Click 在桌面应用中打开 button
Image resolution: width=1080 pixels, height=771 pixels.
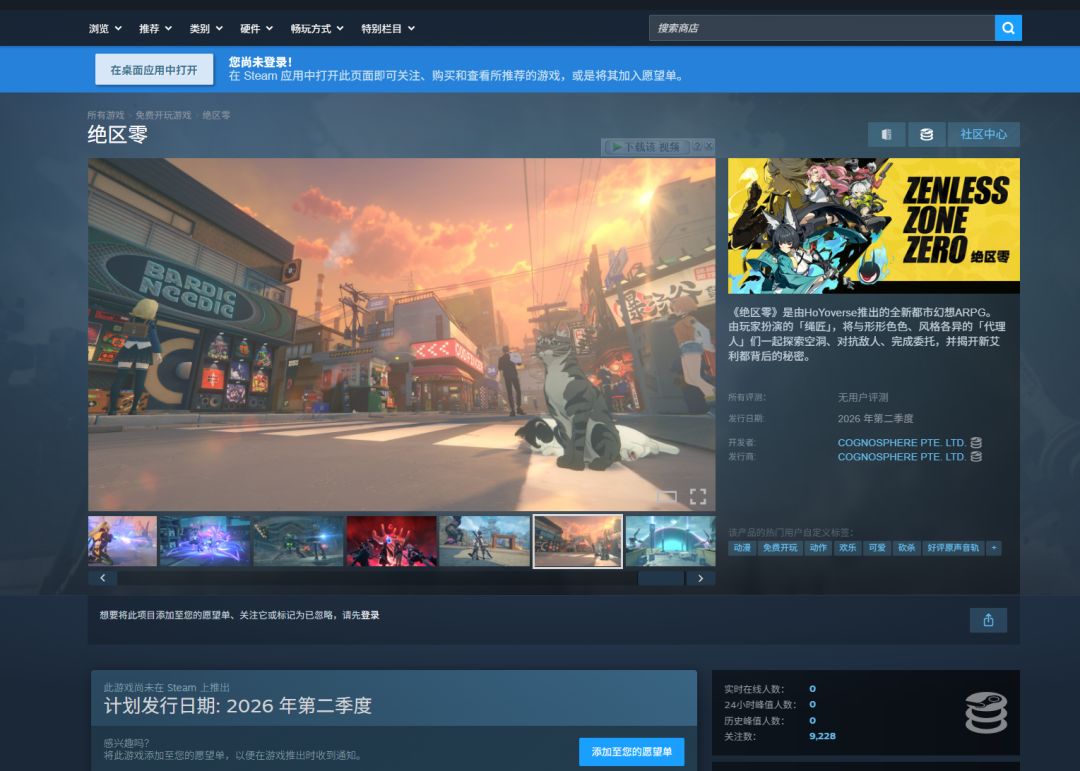pos(154,70)
